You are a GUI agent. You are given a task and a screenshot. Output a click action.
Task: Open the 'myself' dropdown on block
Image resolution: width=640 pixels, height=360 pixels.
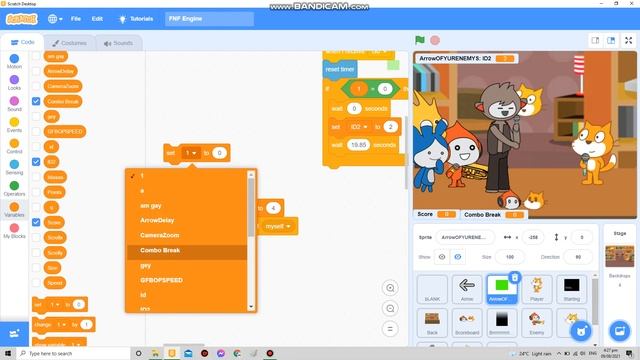click(x=278, y=226)
